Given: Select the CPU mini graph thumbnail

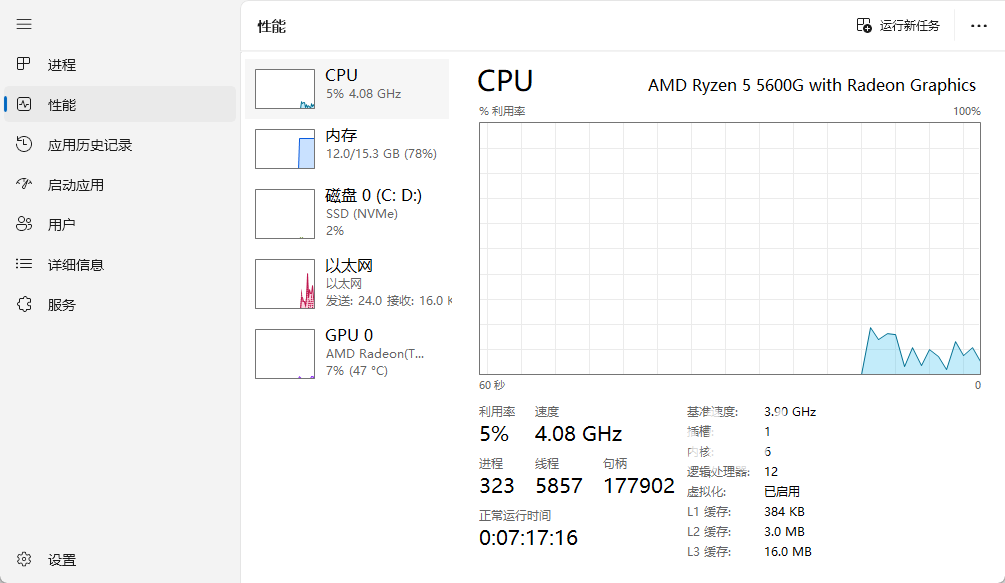Looking at the screenshot, I should [285, 89].
